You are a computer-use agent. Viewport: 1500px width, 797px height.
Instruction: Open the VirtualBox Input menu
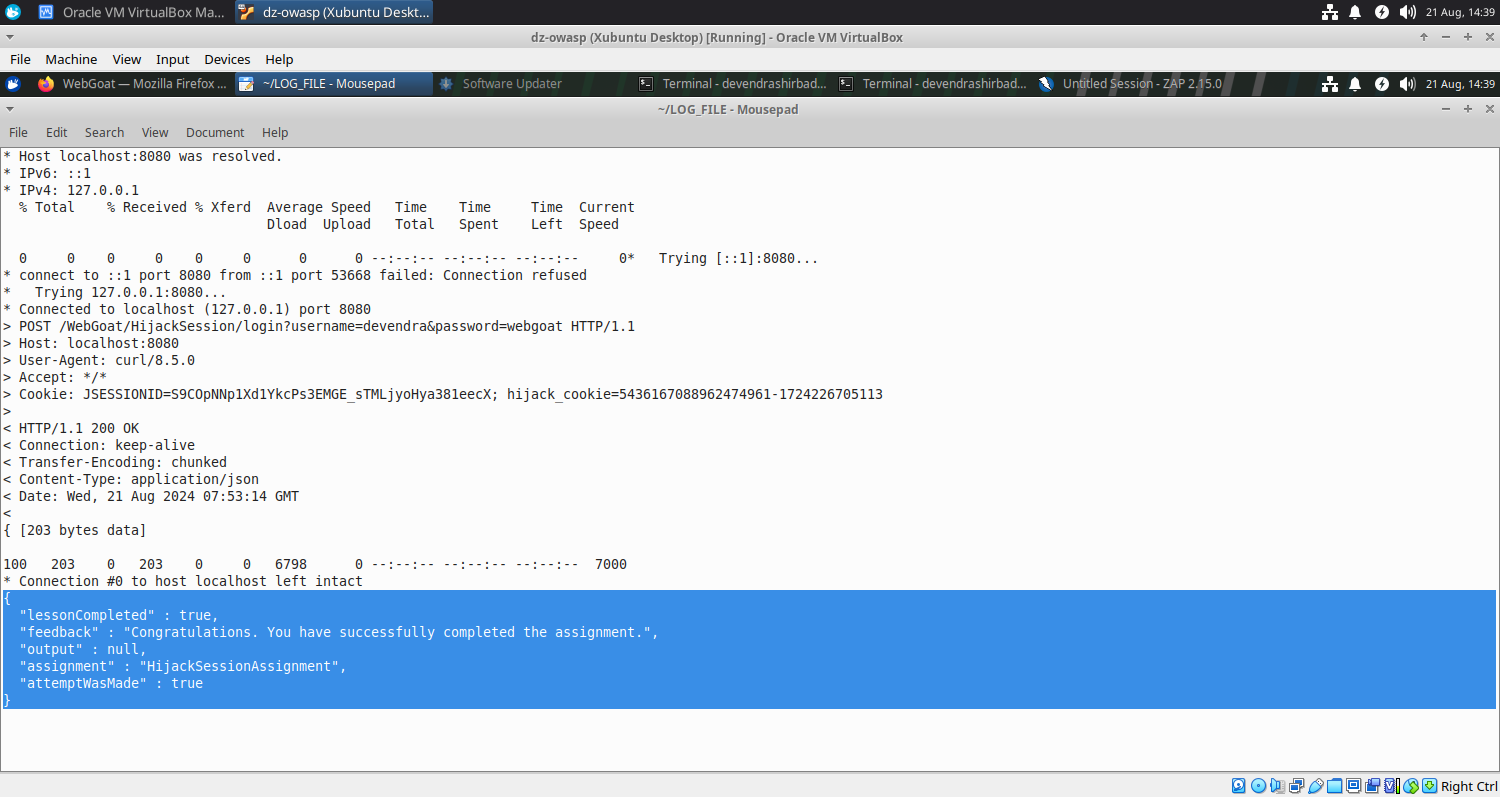(173, 59)
